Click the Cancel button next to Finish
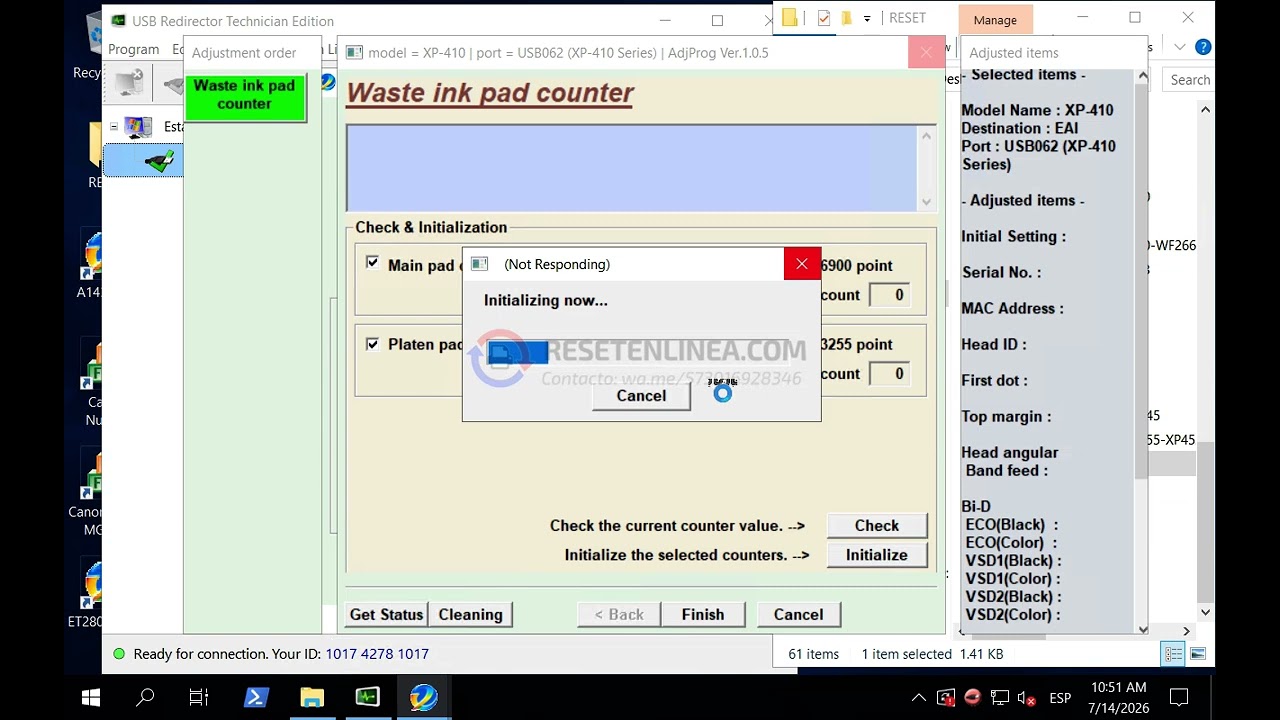 pyautogui.click(x=798, y=615)
